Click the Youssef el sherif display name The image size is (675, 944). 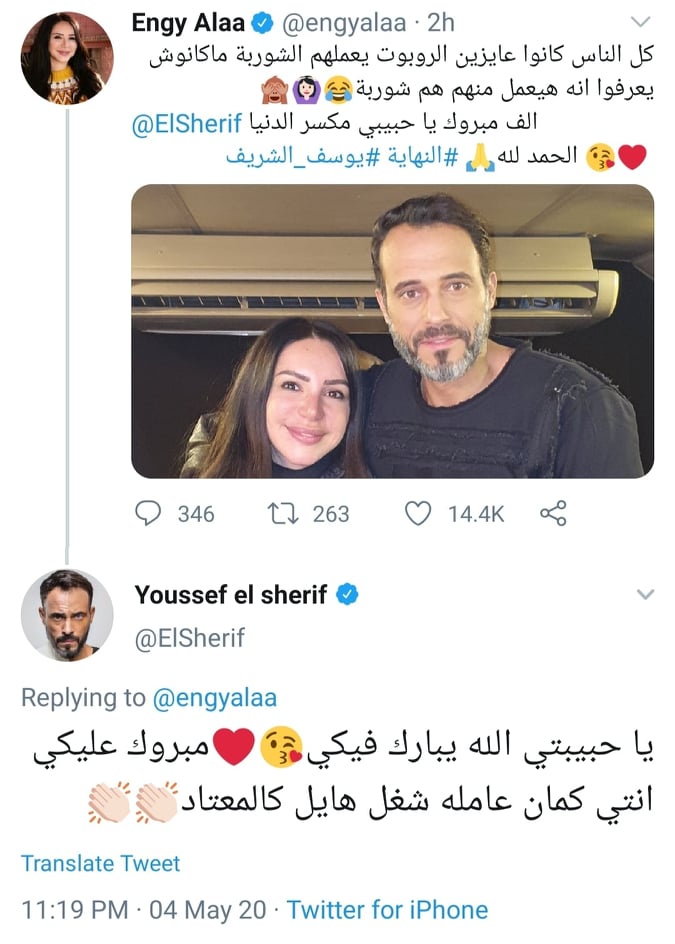(x=231, y=596)
